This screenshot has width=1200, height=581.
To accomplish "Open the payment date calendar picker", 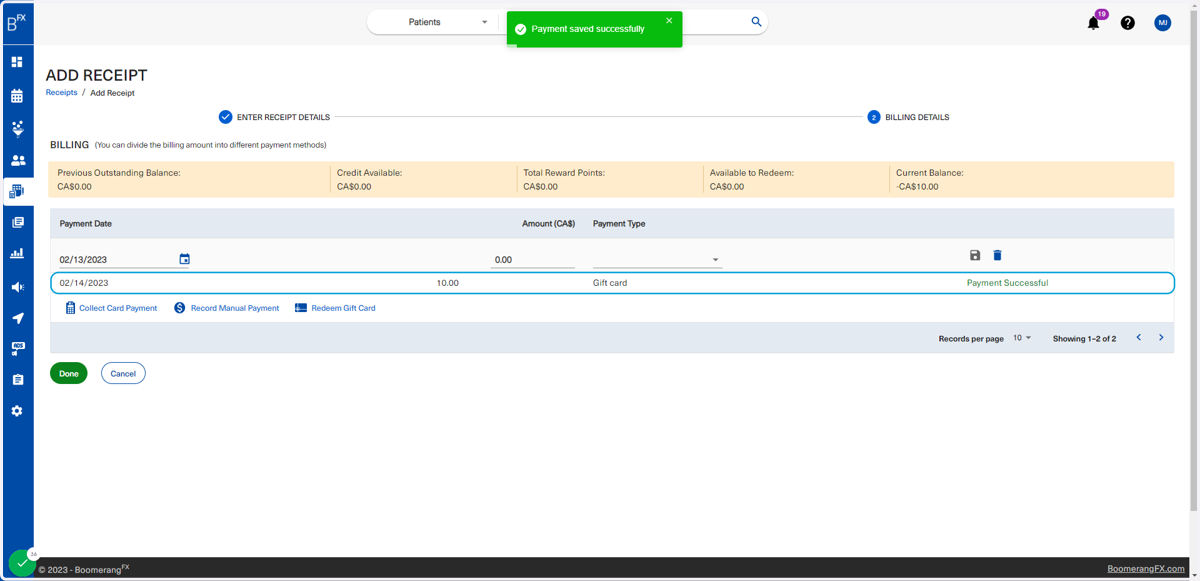I will [184, 259].
